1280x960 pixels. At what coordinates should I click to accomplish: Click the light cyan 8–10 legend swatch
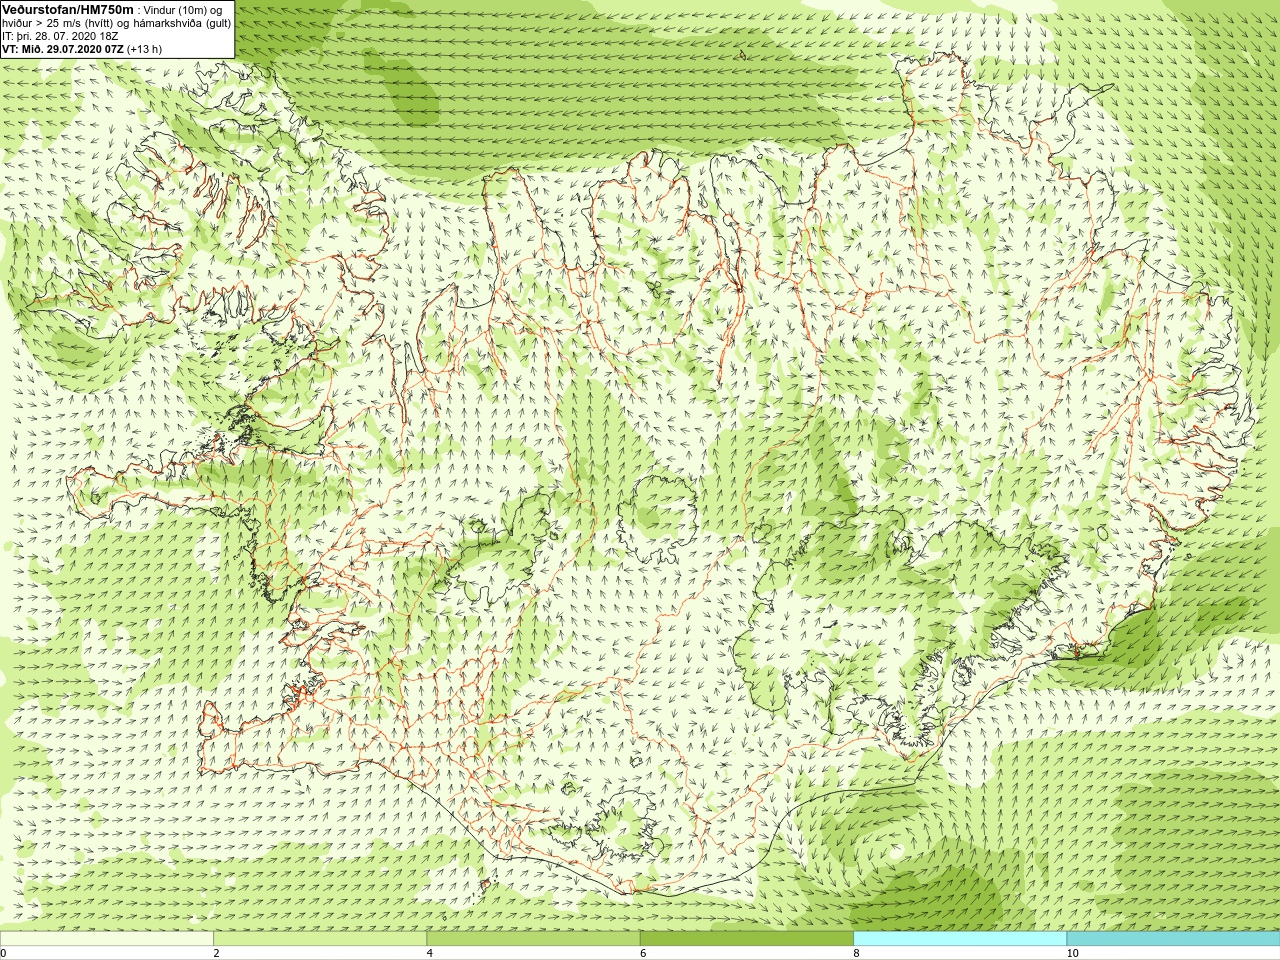(x=960, y=939)
